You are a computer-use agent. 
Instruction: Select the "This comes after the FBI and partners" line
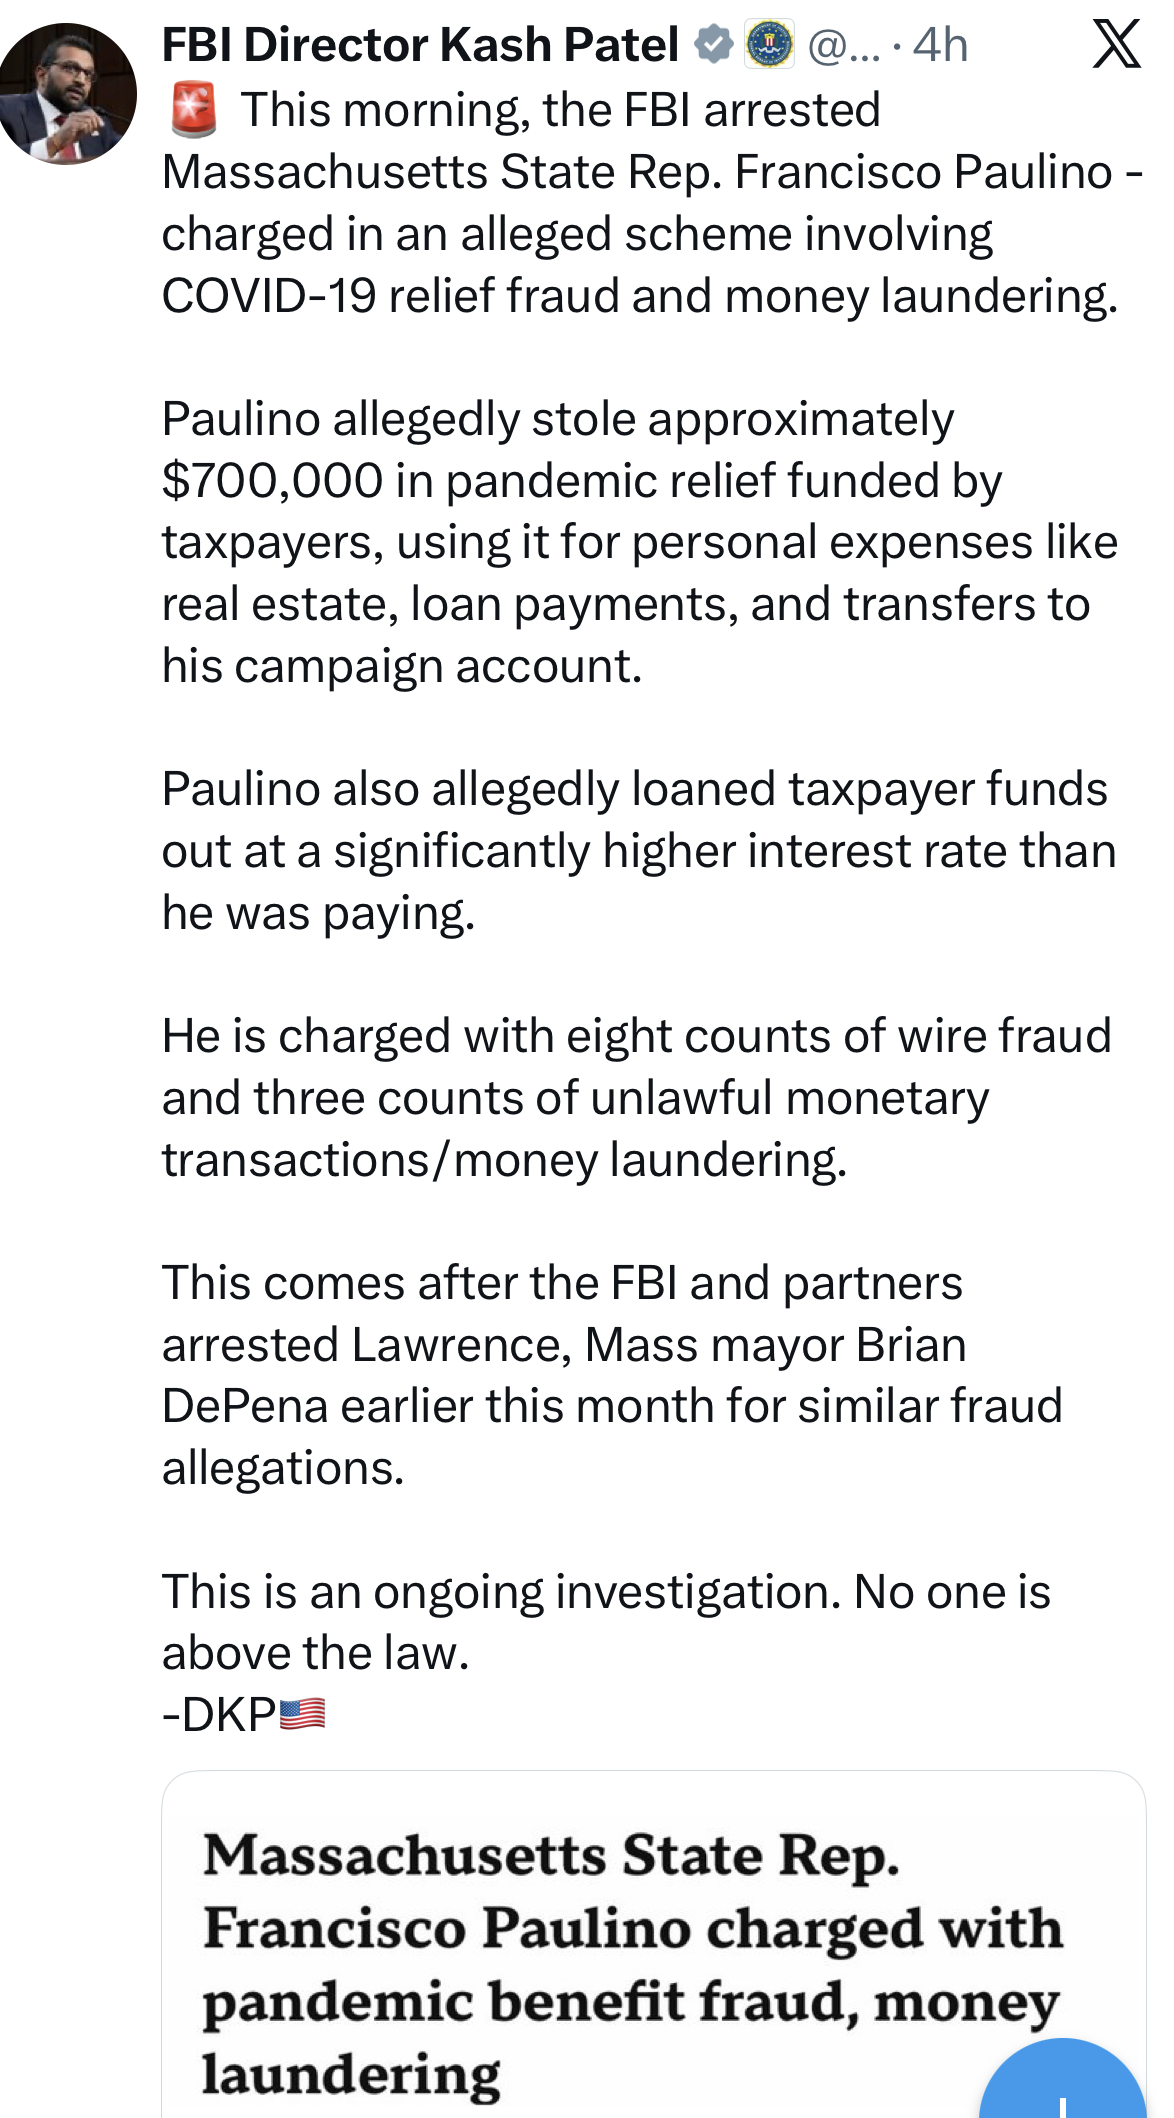tap(562, 1283)
